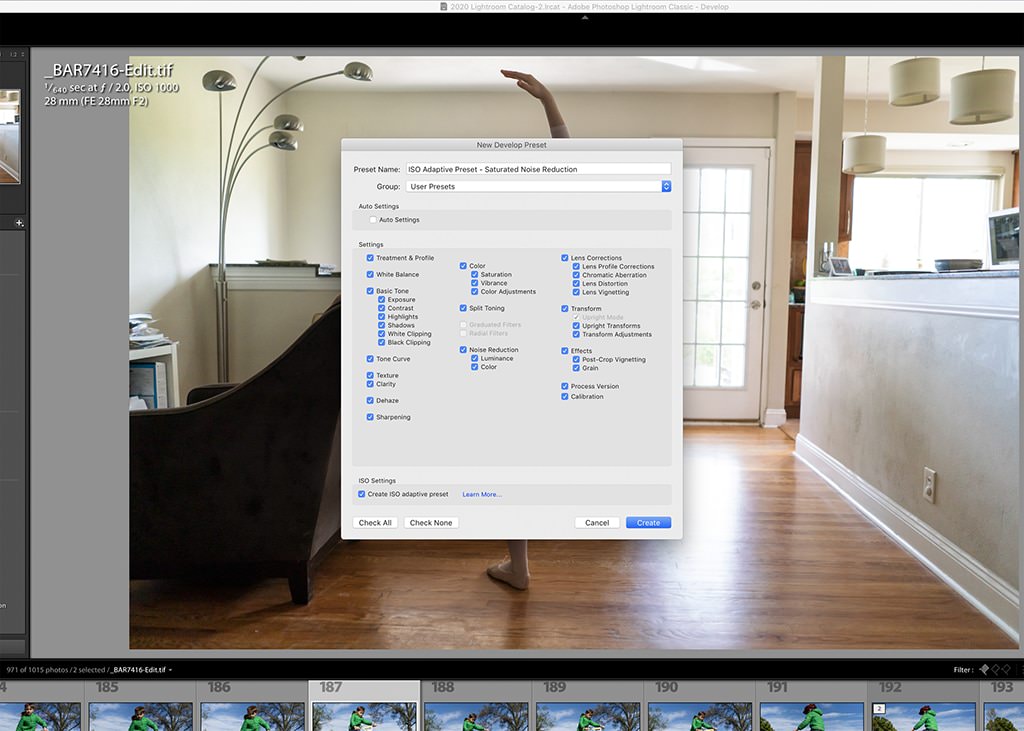Uncheck the Noise Reduction group checkbox
Image resolution: width=1024 pixels, height=731 pixels.
click(463, 349)
